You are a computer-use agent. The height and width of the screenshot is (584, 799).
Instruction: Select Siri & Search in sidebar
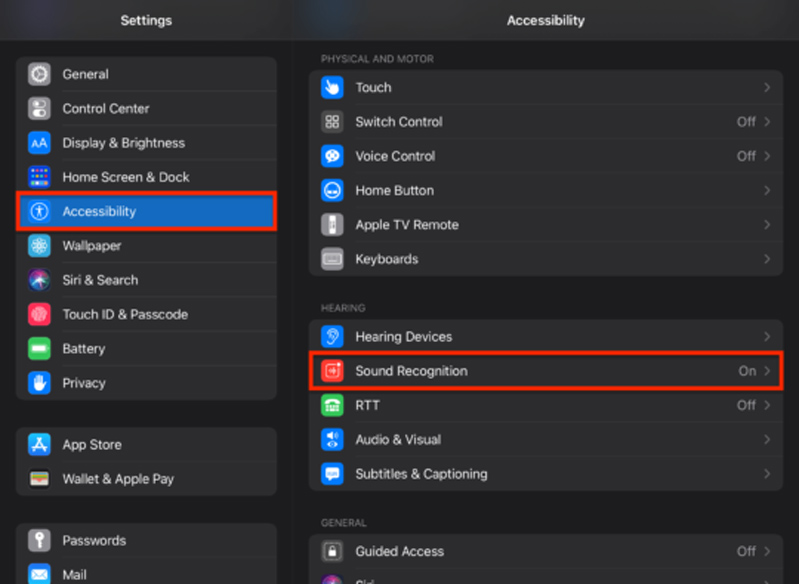click(146, 280)
